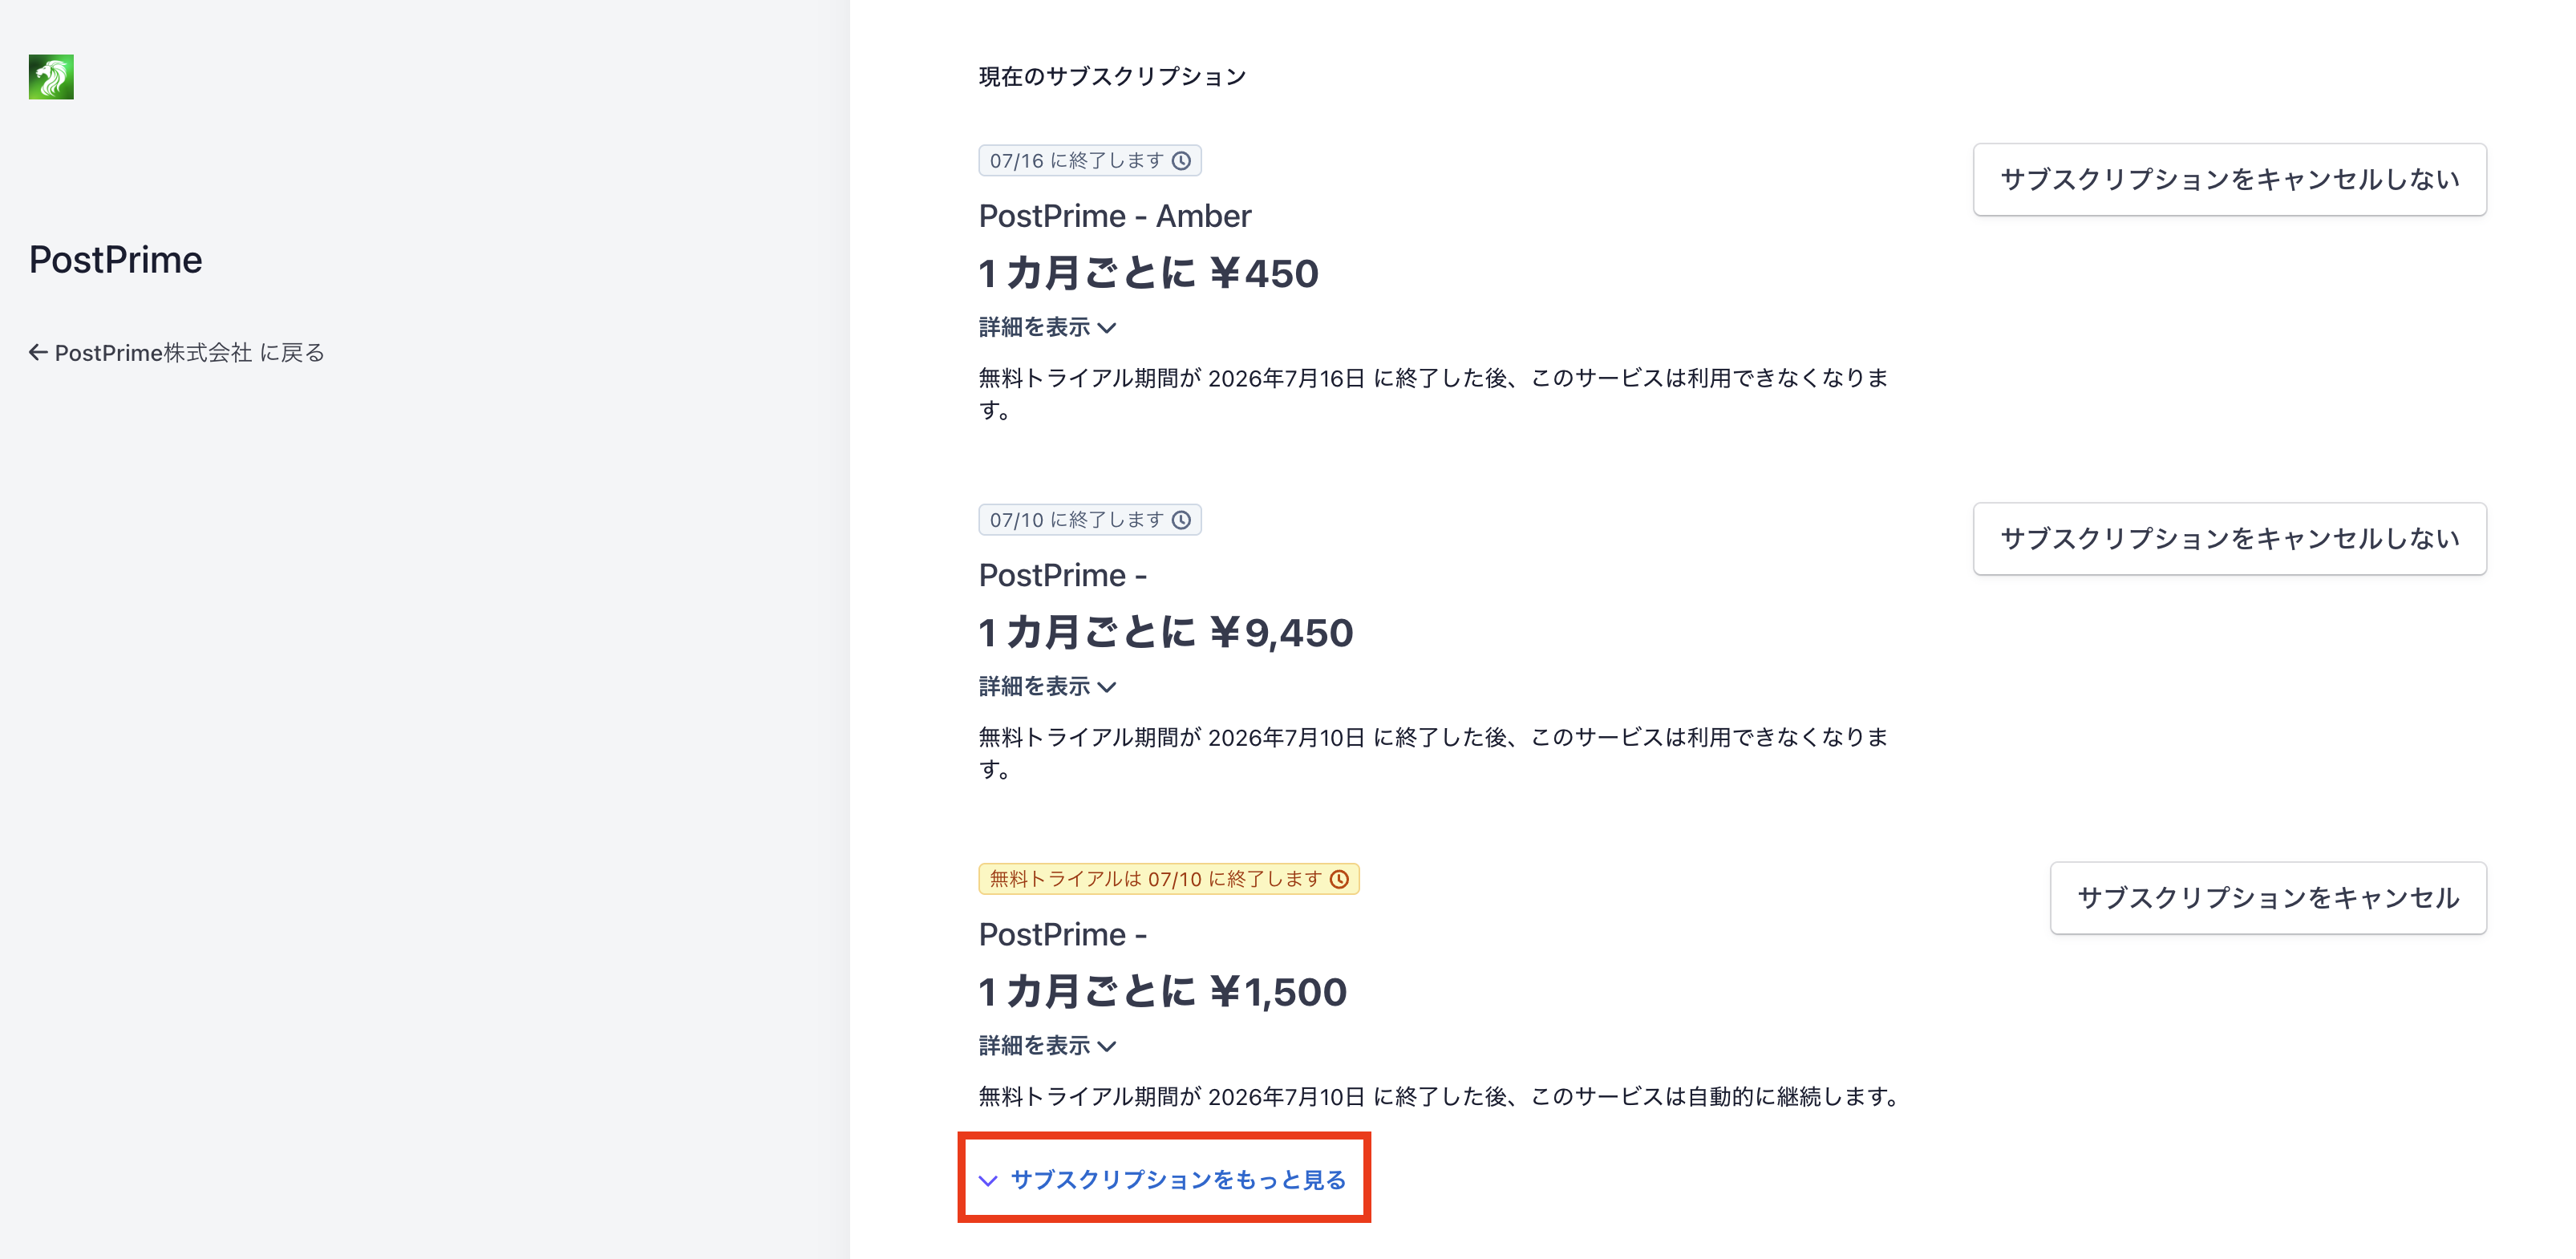Click the orange 無料トライアルは 07/10 badge
The height and width of the screenshot is (1259, 2576).
pyautogui.click(x=1169, y=879)
